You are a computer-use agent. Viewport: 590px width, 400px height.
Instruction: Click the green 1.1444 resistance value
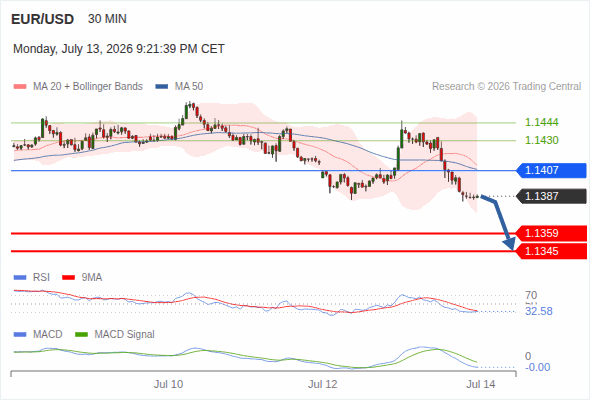541,122
